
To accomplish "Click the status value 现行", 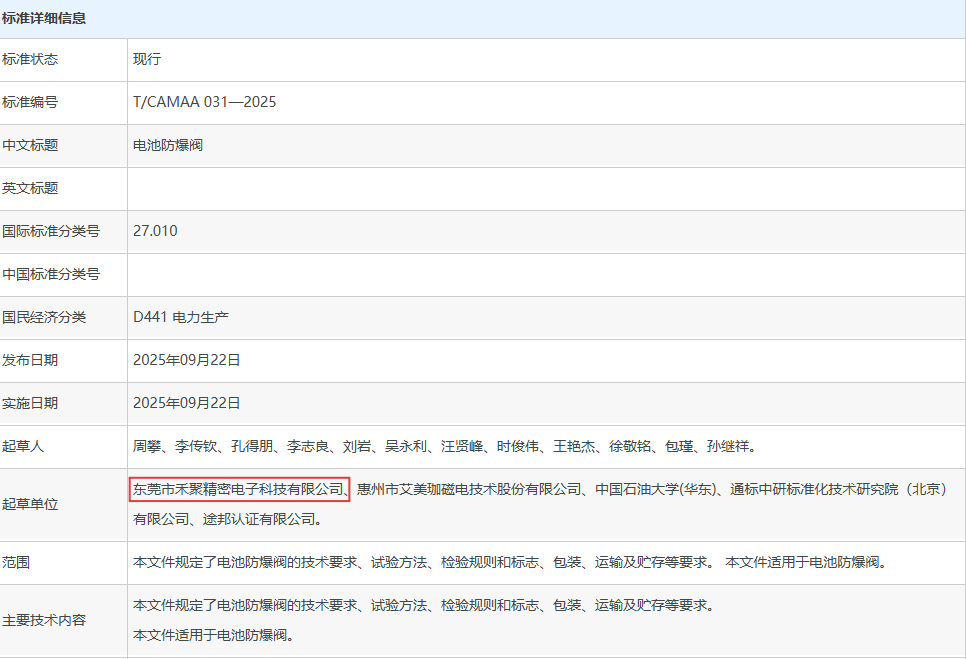I will coord(147,59).
